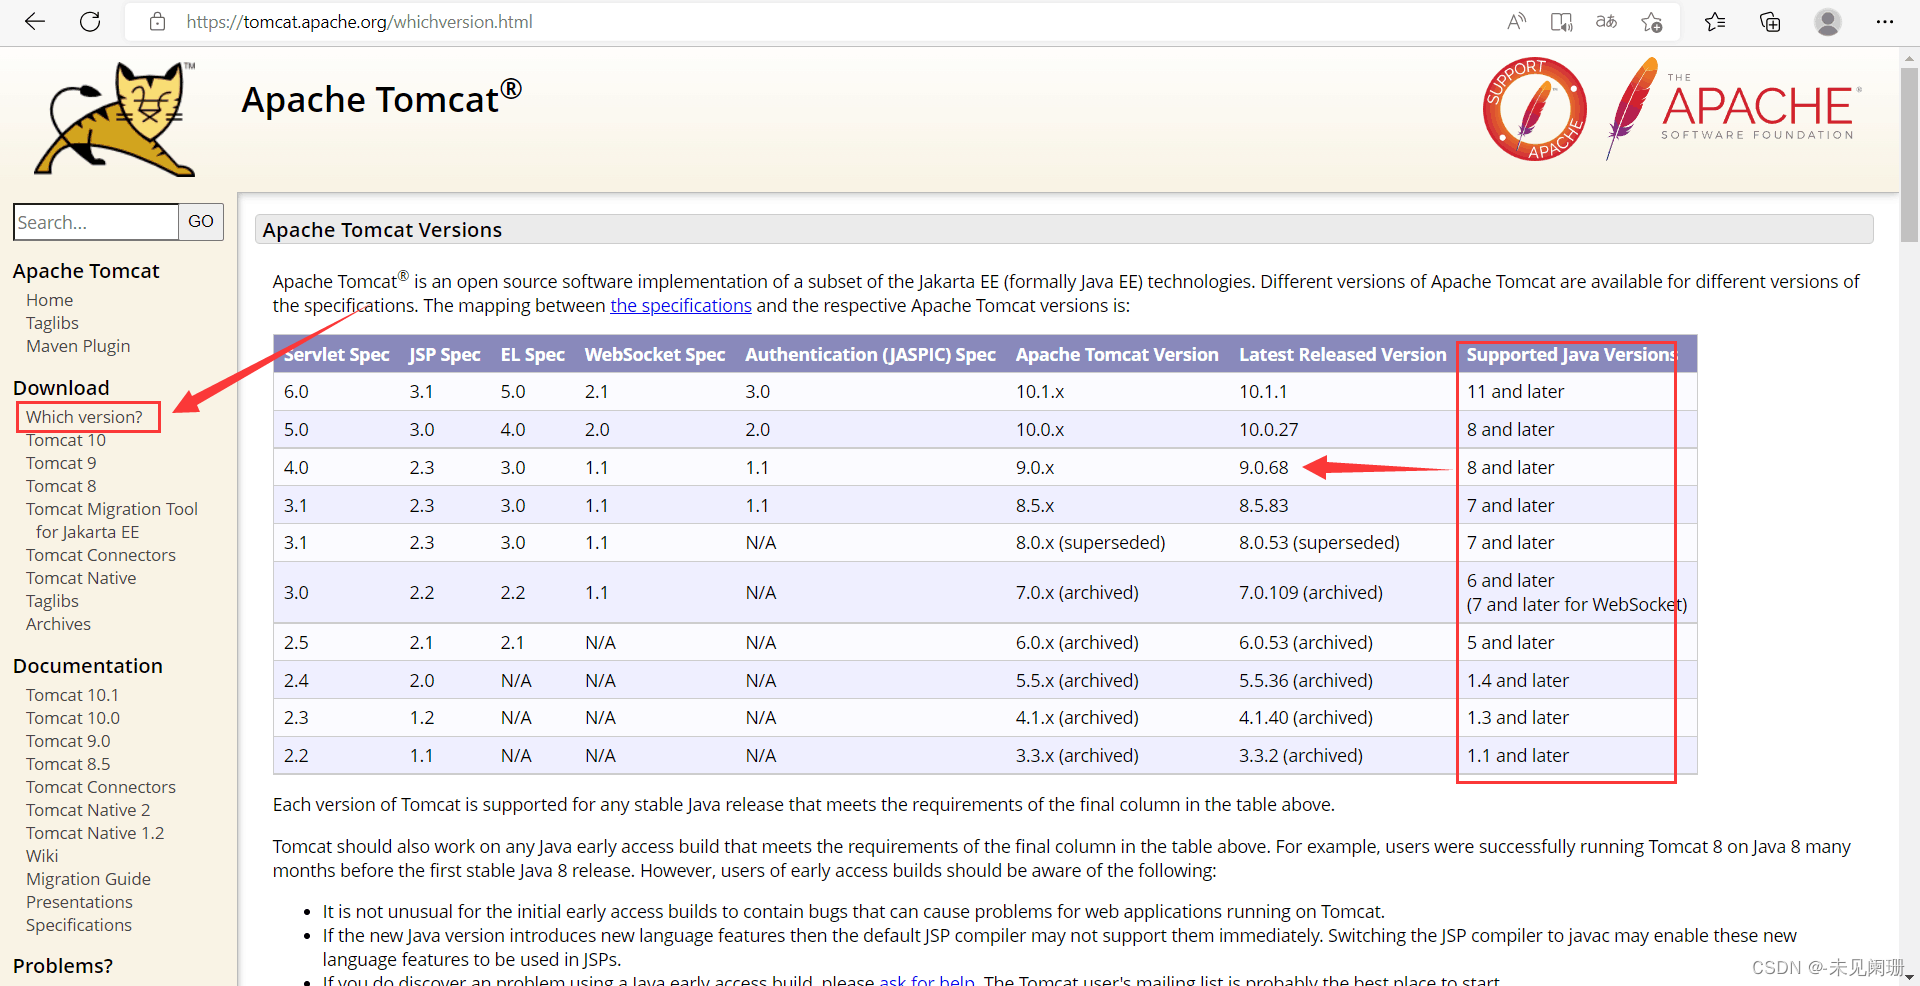1920x986 pixels.
Task: Open immersive reader icon
Action: [x=1561, y=22]
